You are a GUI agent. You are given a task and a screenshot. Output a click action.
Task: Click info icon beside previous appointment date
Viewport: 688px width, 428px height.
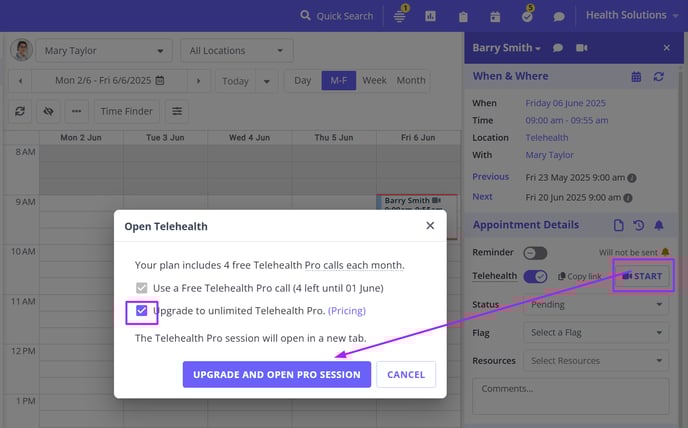point(632,178)
